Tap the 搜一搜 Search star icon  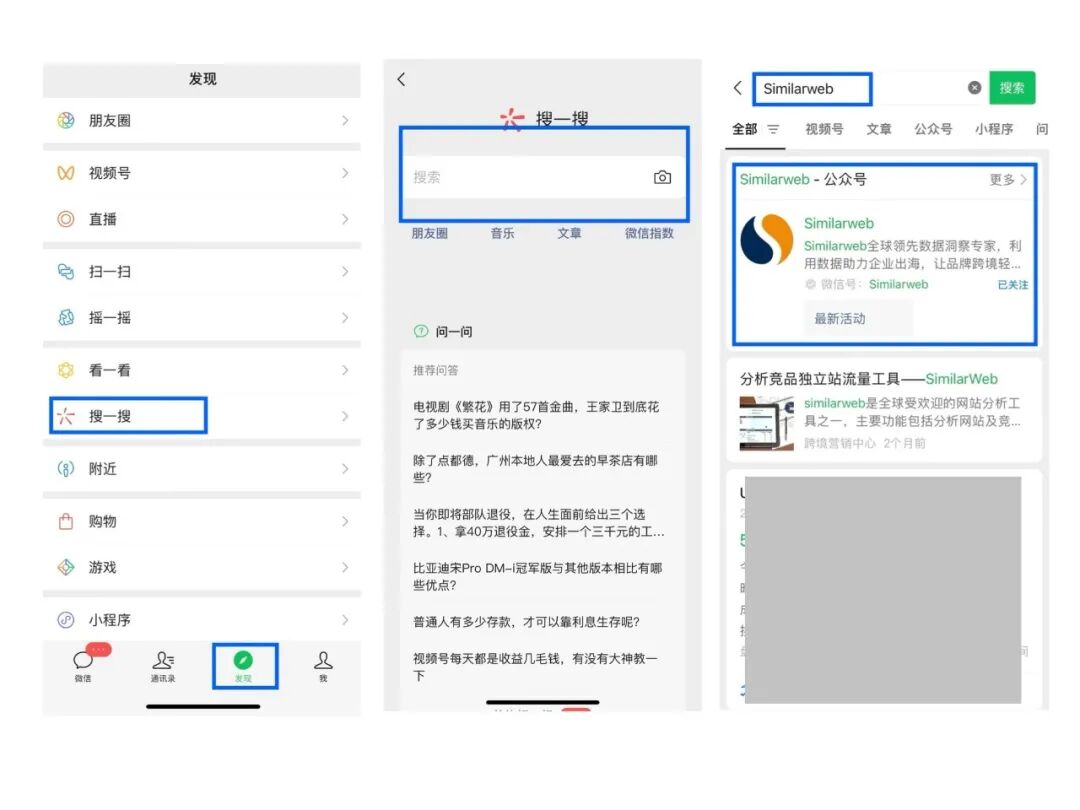tap(65, 416)
